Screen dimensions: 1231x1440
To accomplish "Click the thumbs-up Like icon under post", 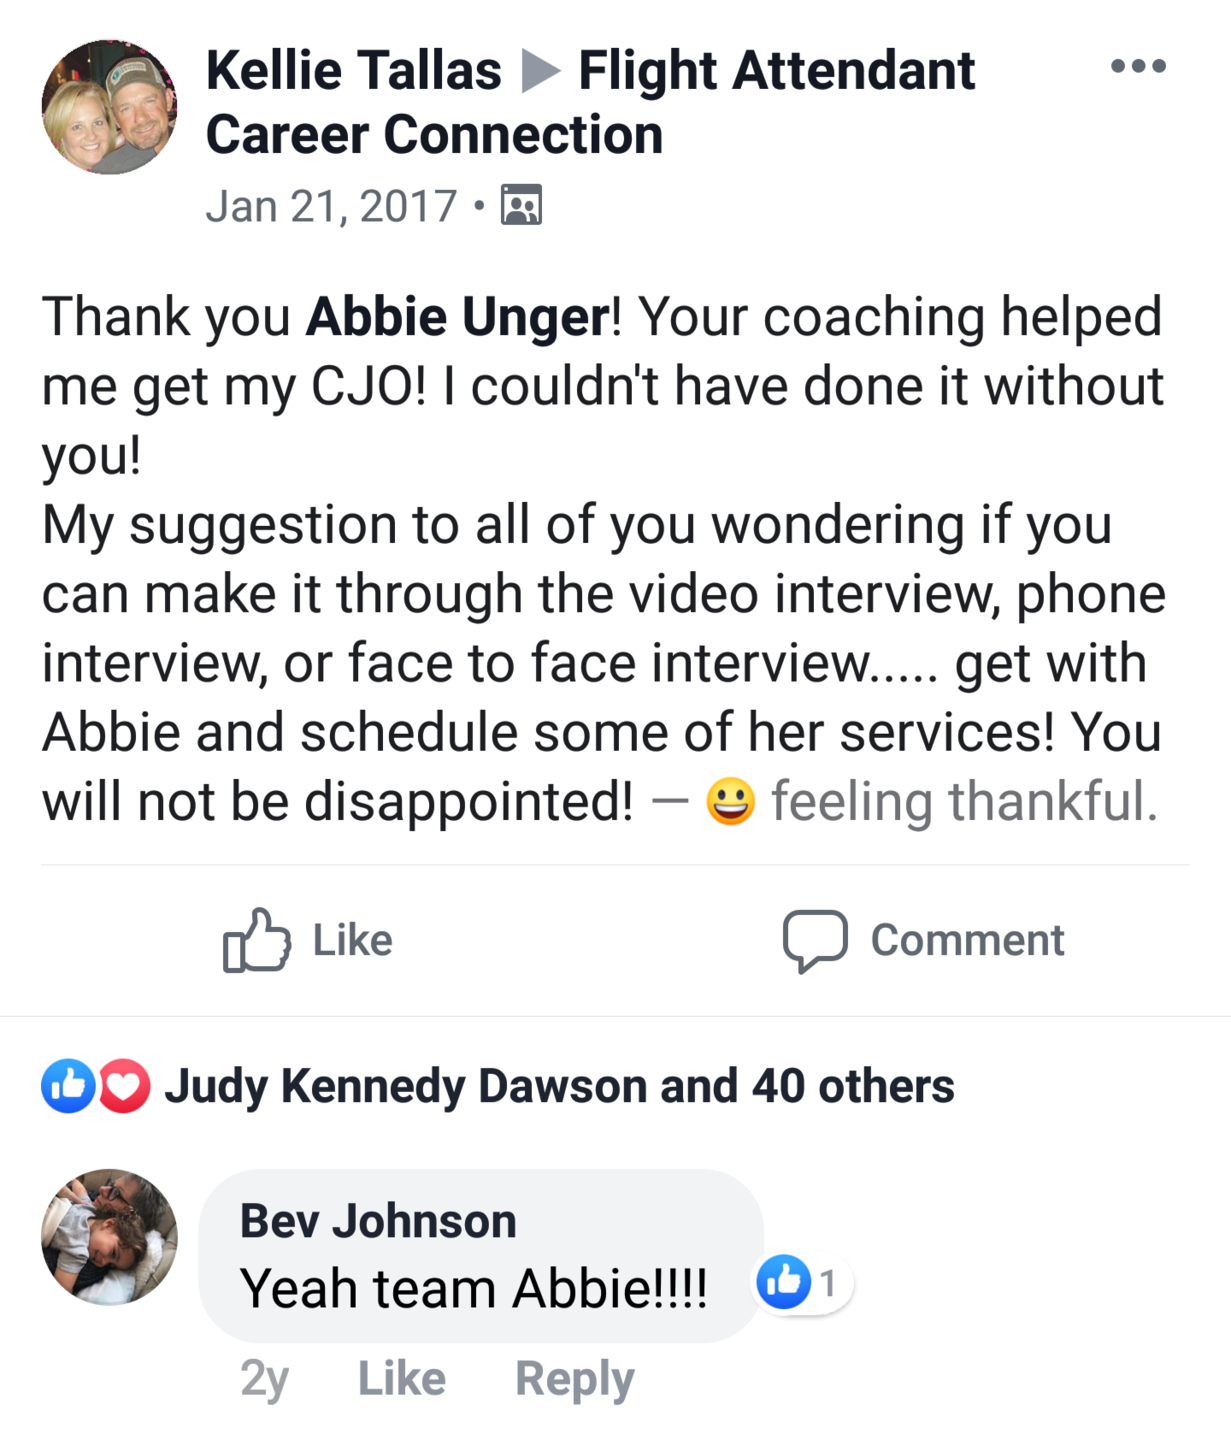I will [x=257, y=940].
